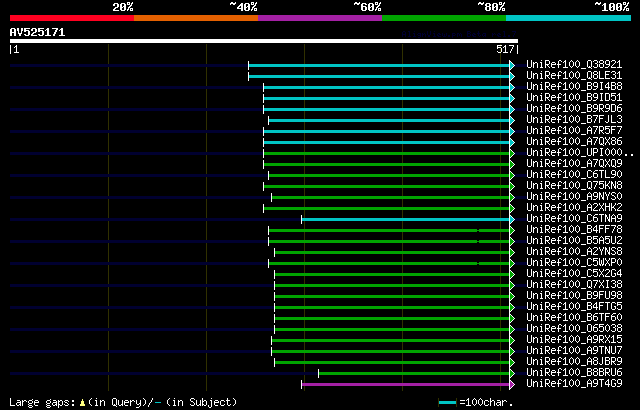Image resolution: width=640 pixels, height=410 pixels.
Task: Click the UniRef100_A8JBR9 label
Action: pyautogui.click(x=574, y=362)
